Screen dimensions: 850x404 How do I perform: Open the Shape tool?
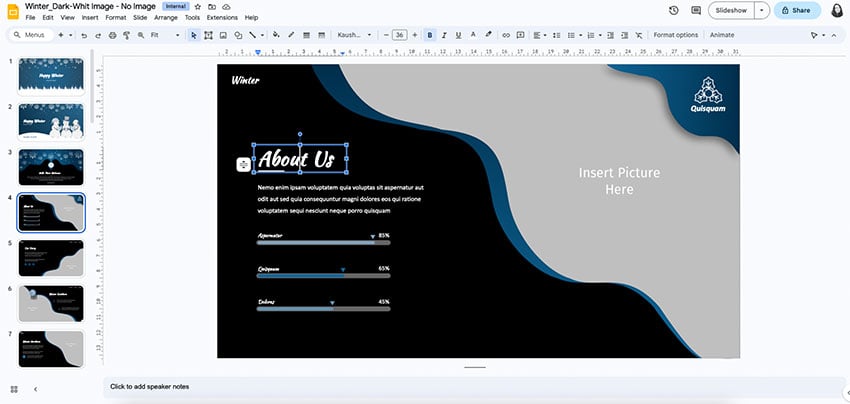(x=238, y=35)
